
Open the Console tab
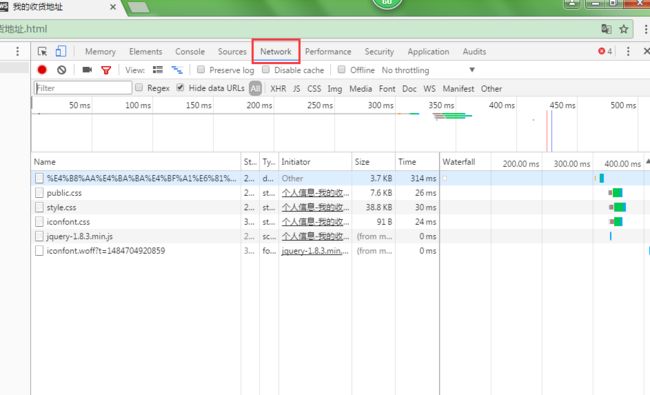pyautogui.click(x=190, y=52)
